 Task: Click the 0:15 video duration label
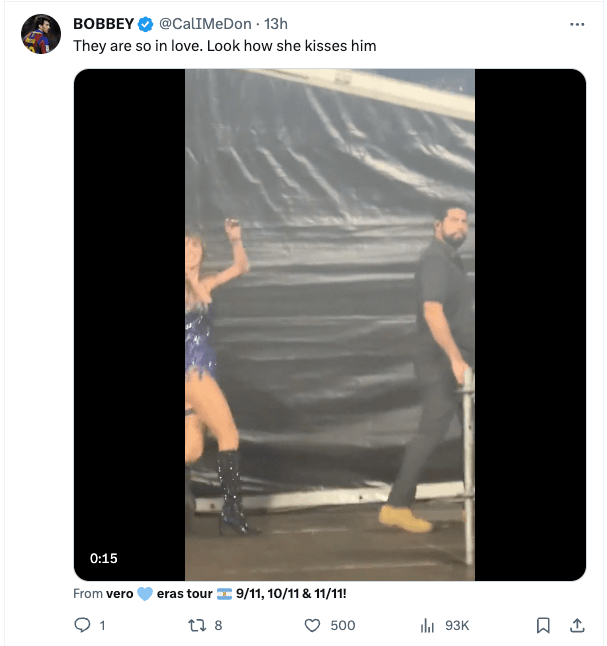tap(103, 558)
